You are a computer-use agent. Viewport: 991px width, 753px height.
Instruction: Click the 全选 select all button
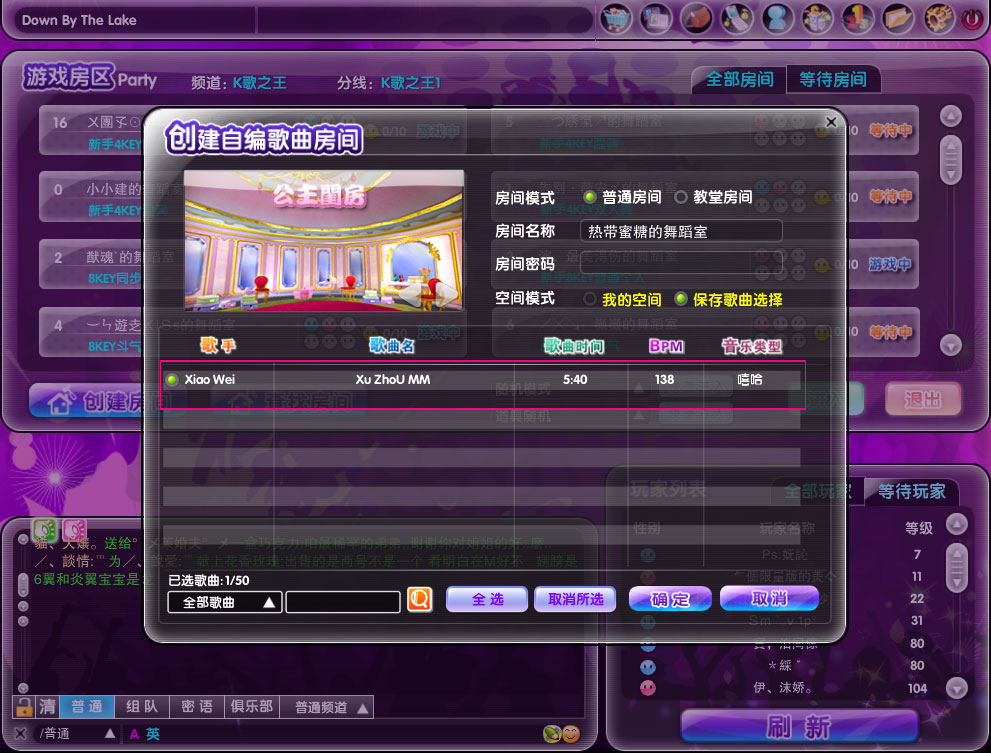click(487, 599)
